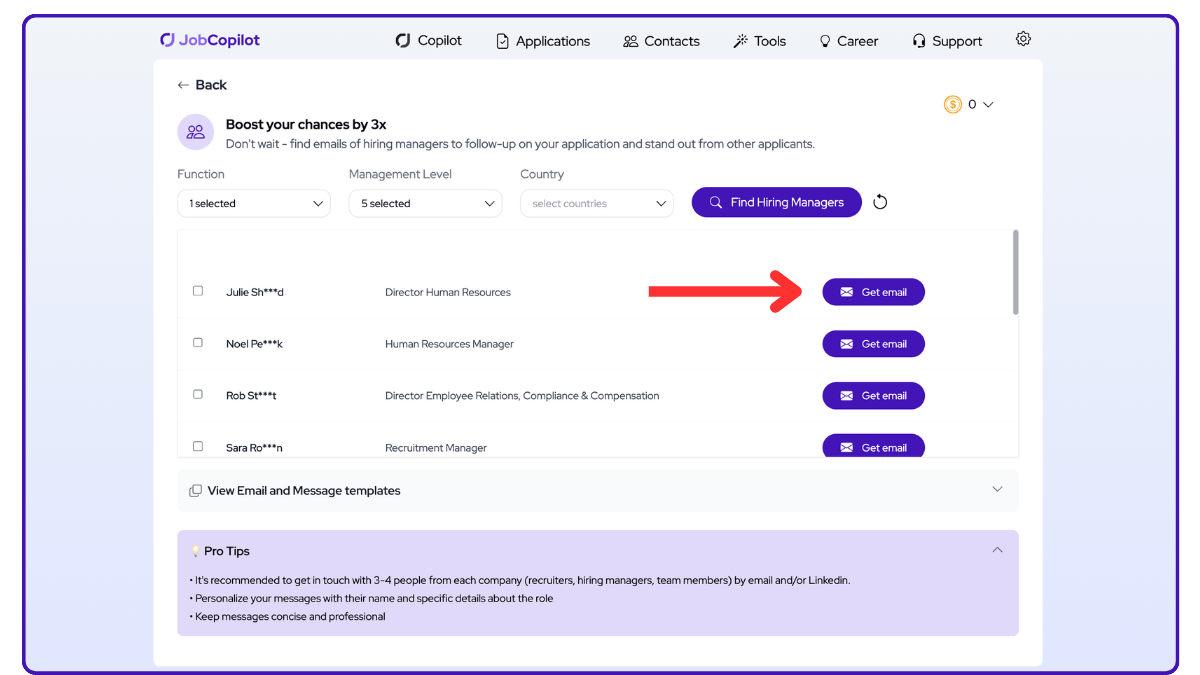Open the Function dropdown

click(254, 203)
